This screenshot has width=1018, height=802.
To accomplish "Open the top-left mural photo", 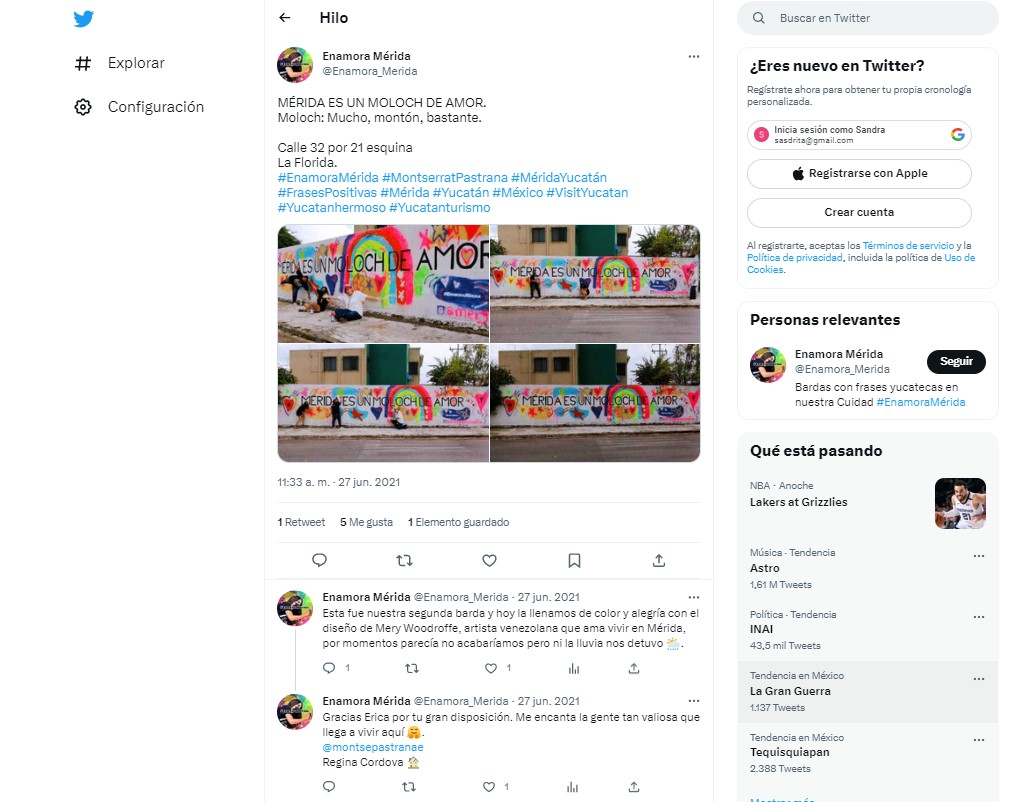I will tap(383, 284).
